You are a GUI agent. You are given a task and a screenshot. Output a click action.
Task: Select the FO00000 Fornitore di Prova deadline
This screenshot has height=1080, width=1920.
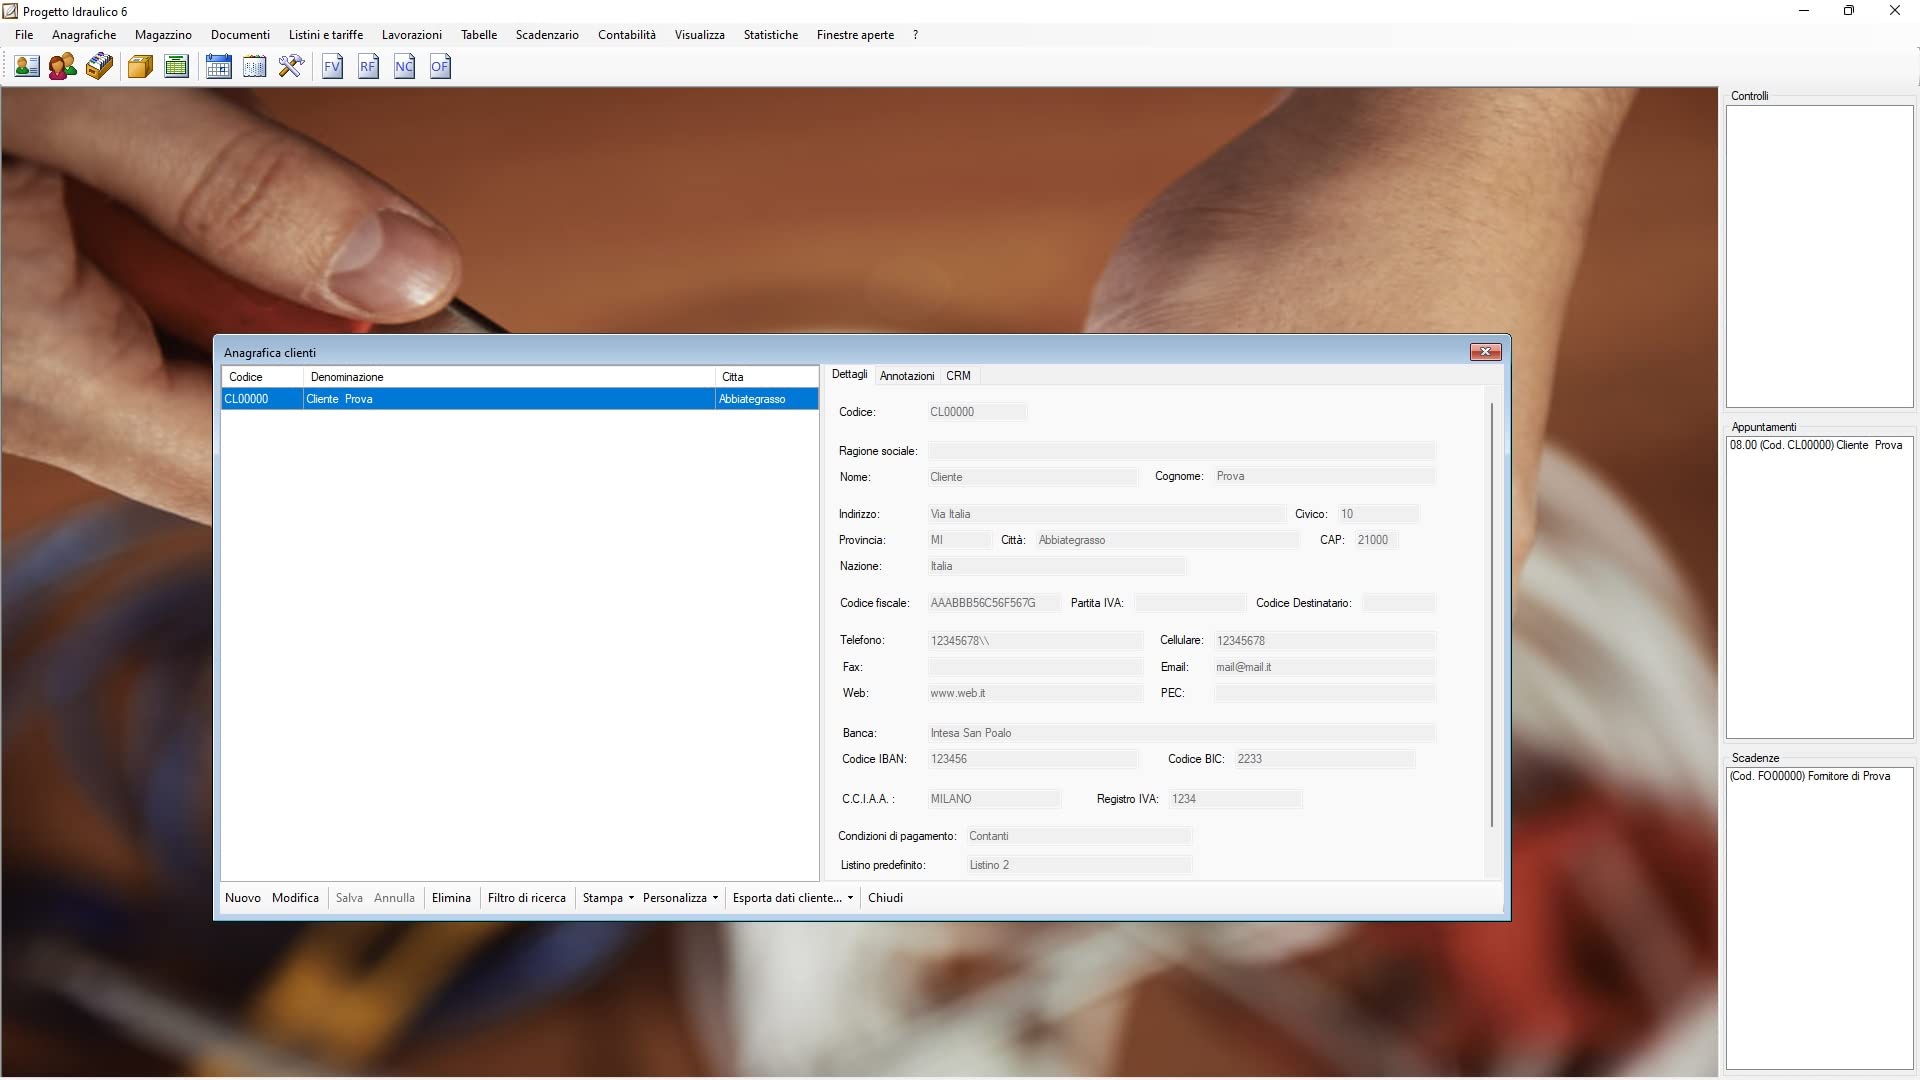1810,776
